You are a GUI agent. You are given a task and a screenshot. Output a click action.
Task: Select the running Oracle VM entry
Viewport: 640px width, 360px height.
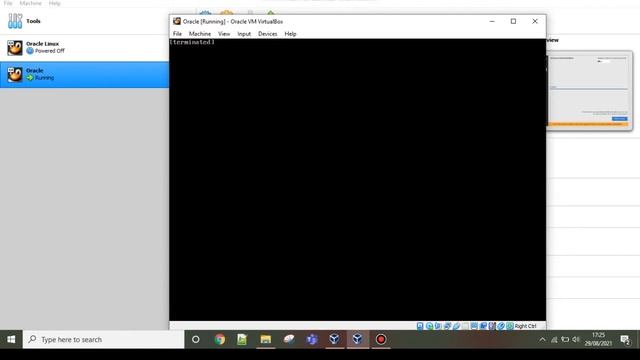(x=84, y=74)
